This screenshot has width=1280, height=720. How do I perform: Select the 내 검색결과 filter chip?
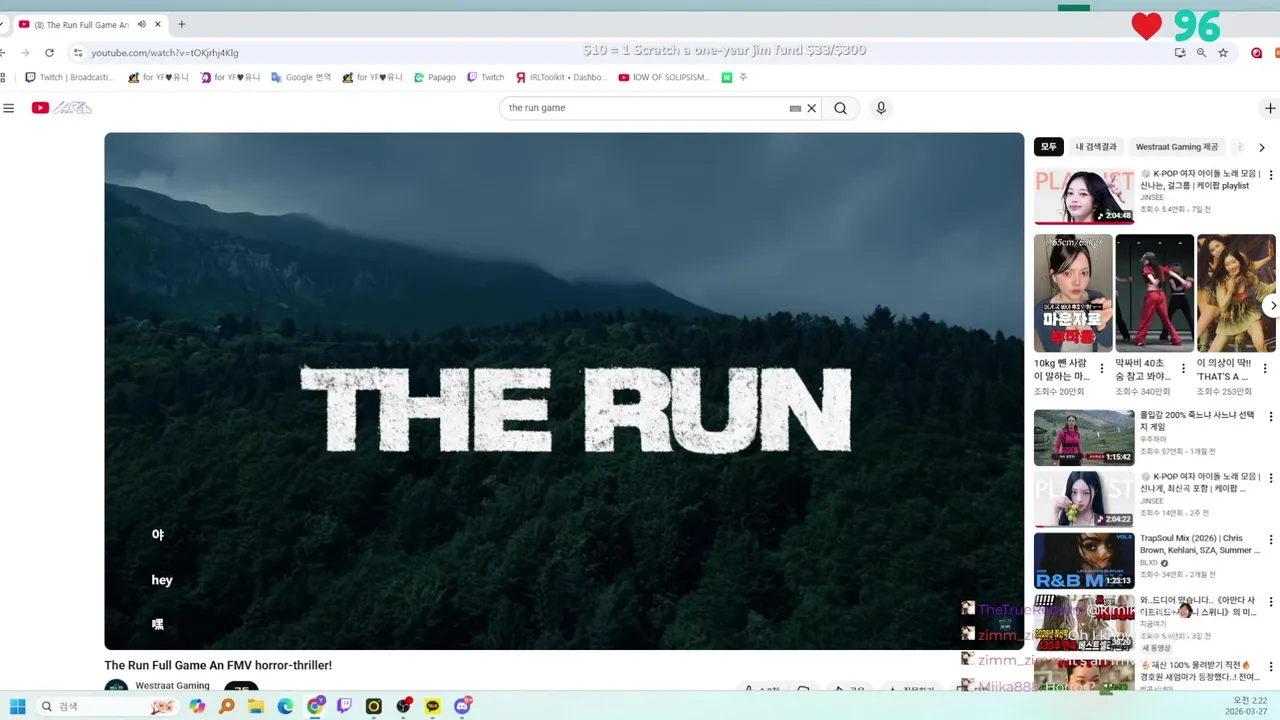tap(1096, 147)
